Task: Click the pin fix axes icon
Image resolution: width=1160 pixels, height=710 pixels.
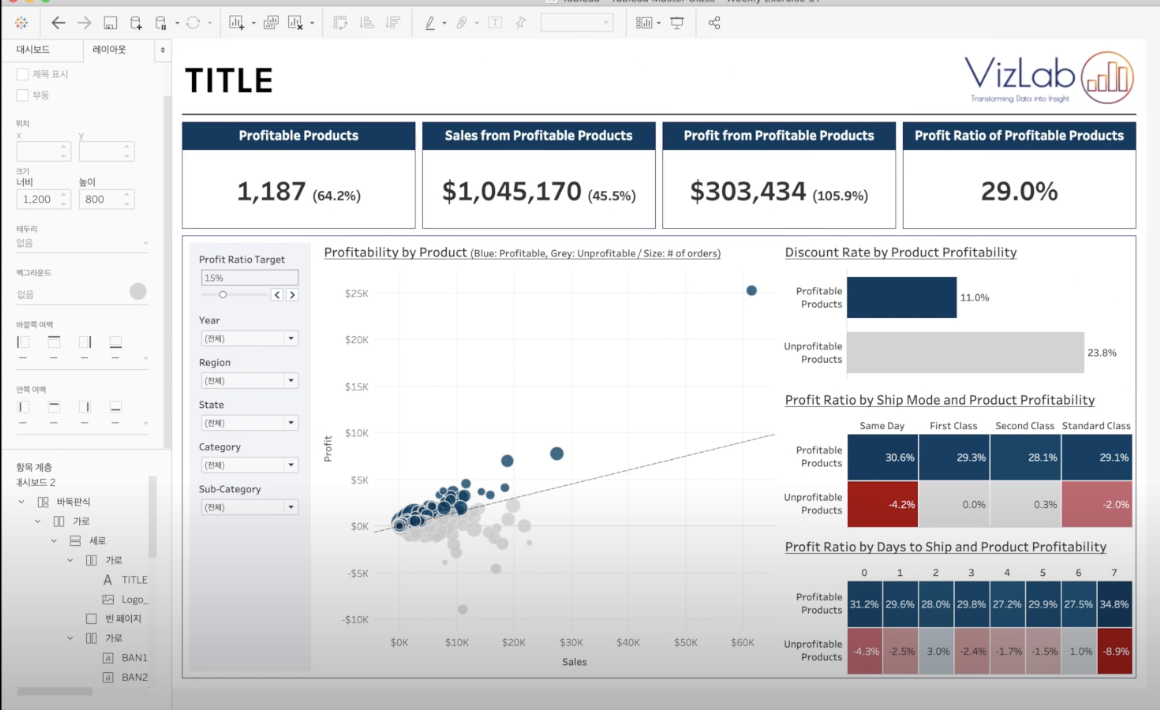Action: coord(521,23)
